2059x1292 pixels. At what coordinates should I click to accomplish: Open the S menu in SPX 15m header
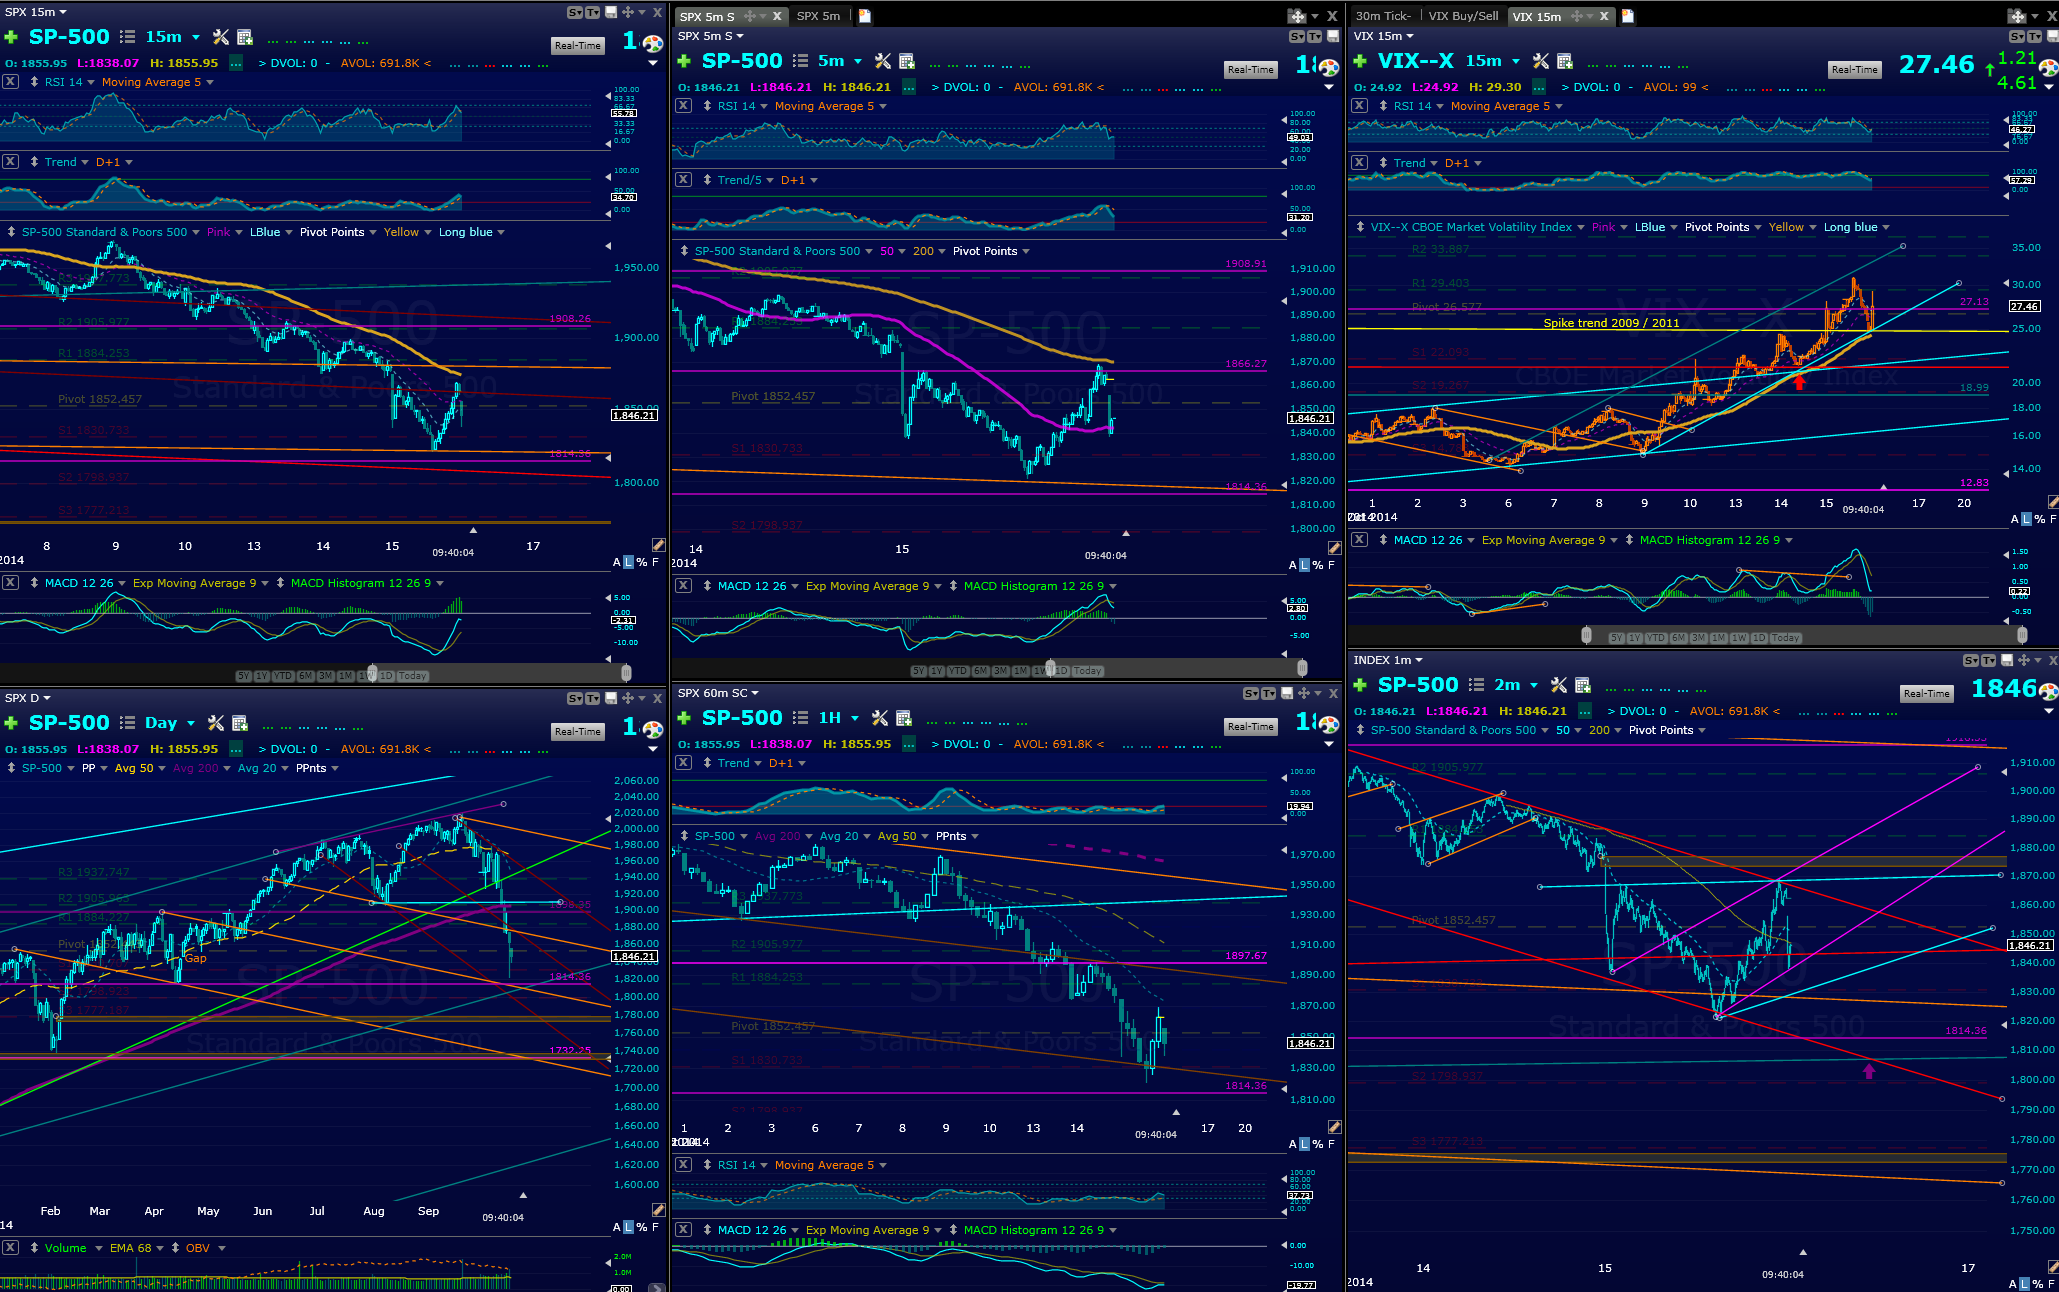574,13
